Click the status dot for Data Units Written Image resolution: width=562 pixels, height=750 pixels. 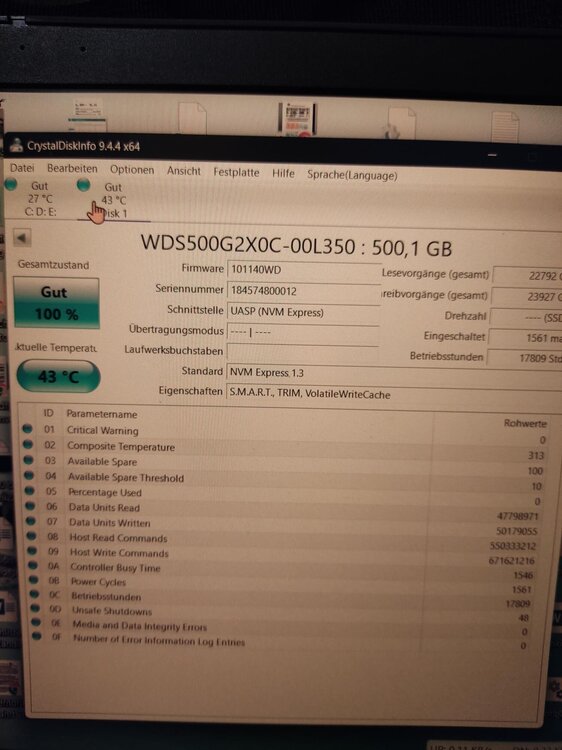[x=31, y=521]
